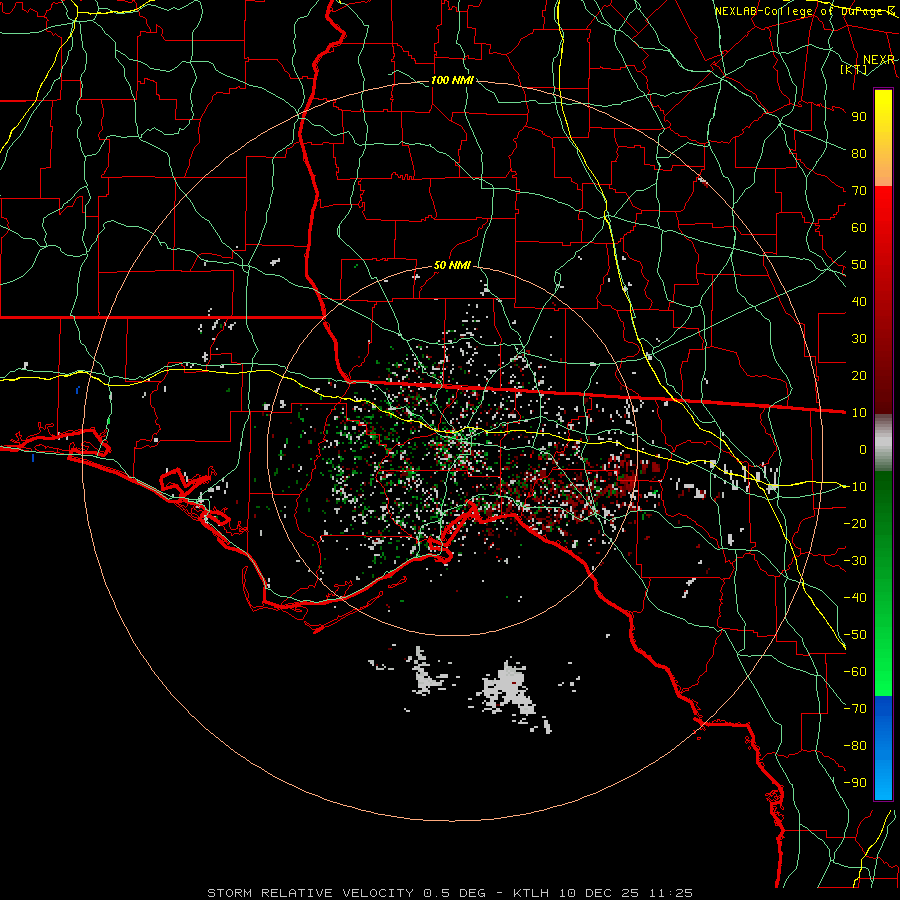Click the 50 value on velocity scale
Viewport: 900px width, 900px height.
pyautogui.click(x=859, y=265)
